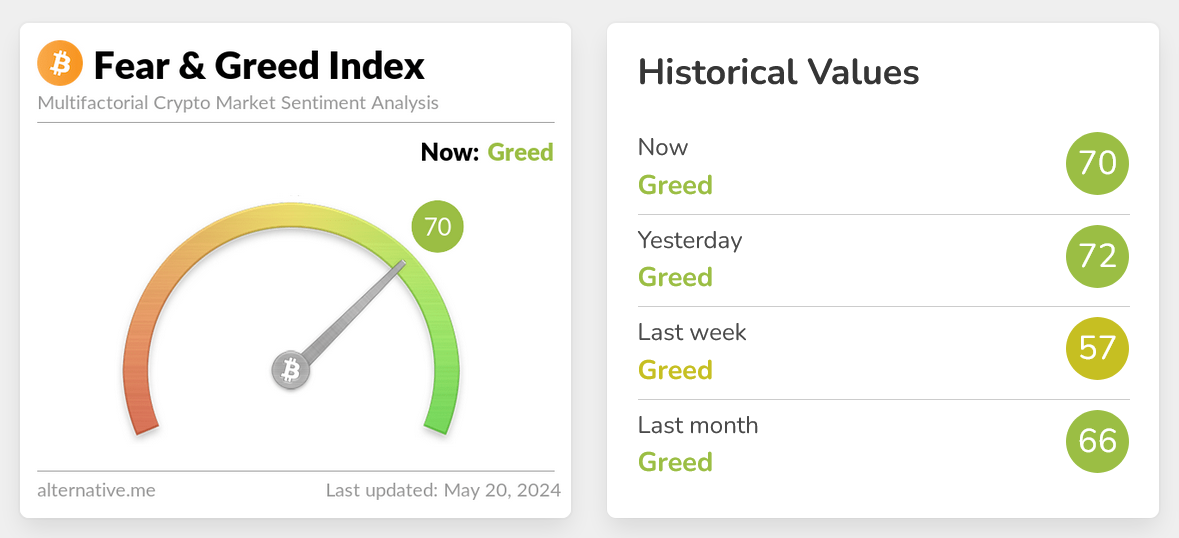Click the yellow Greed text under Last week
Viewport: 1179px width, 538px height.
[675, 370]
